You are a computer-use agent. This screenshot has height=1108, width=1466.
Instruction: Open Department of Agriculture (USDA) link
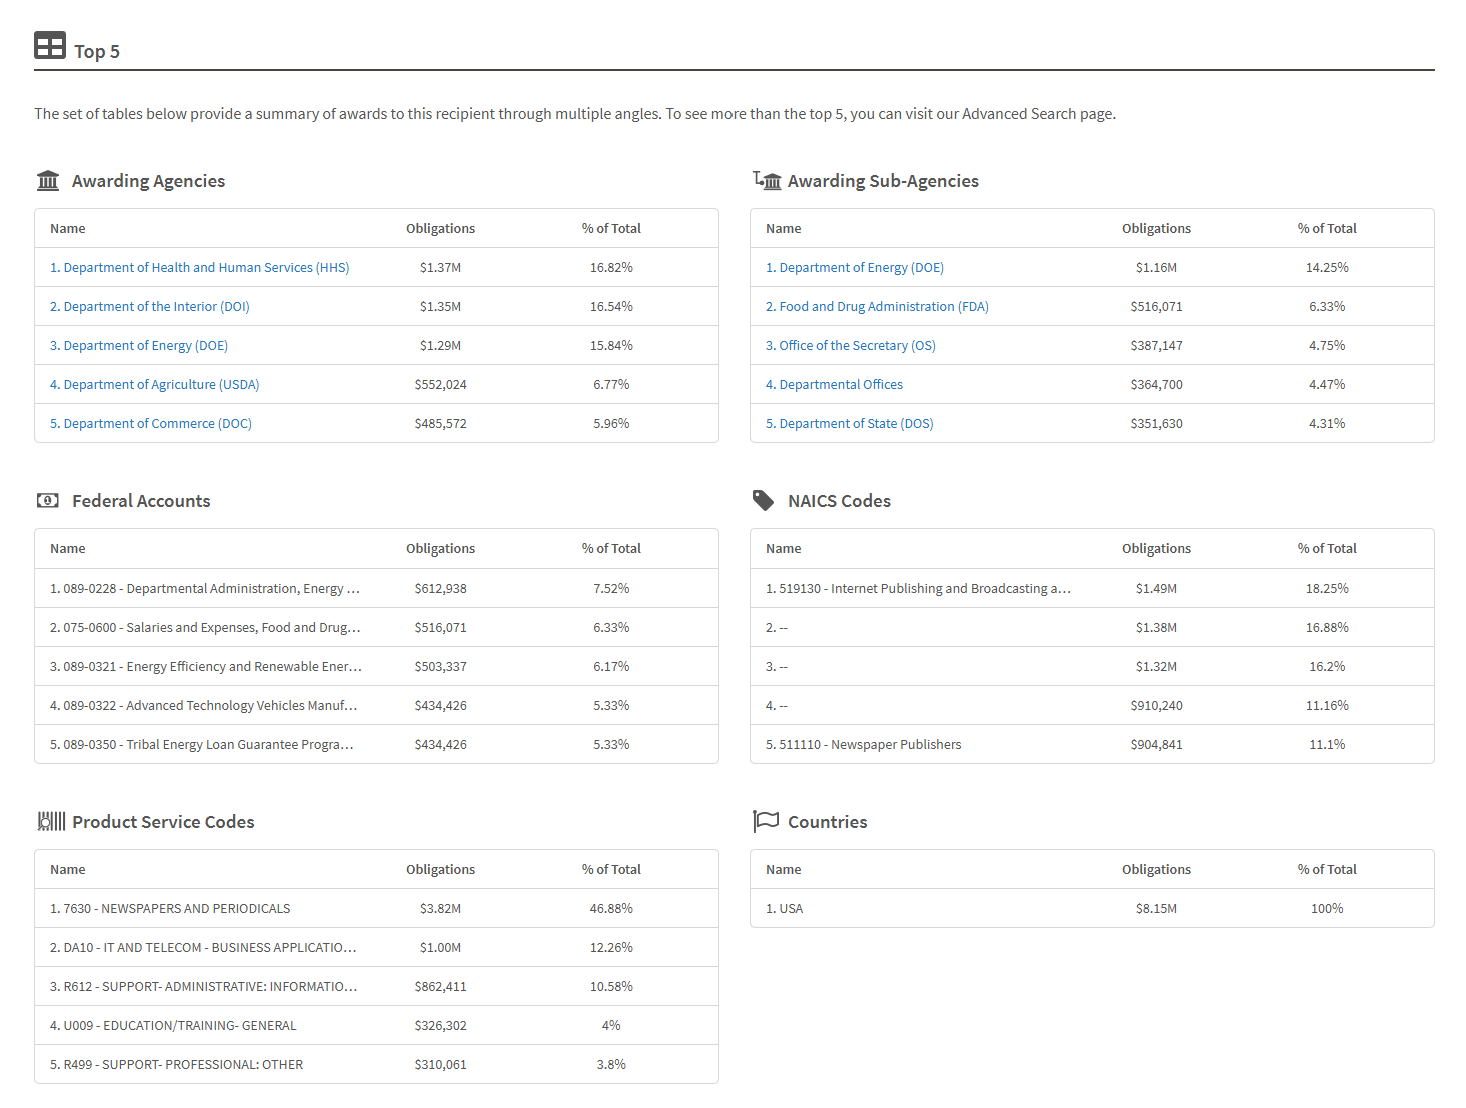tap(154, 385)
